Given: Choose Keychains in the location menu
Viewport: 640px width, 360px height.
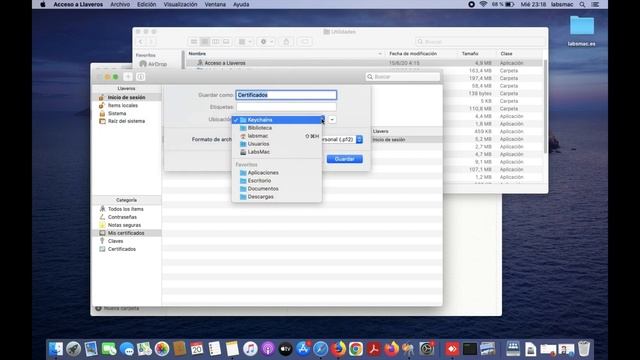Looking at the screenshot, I should click(x=277, y=120).
